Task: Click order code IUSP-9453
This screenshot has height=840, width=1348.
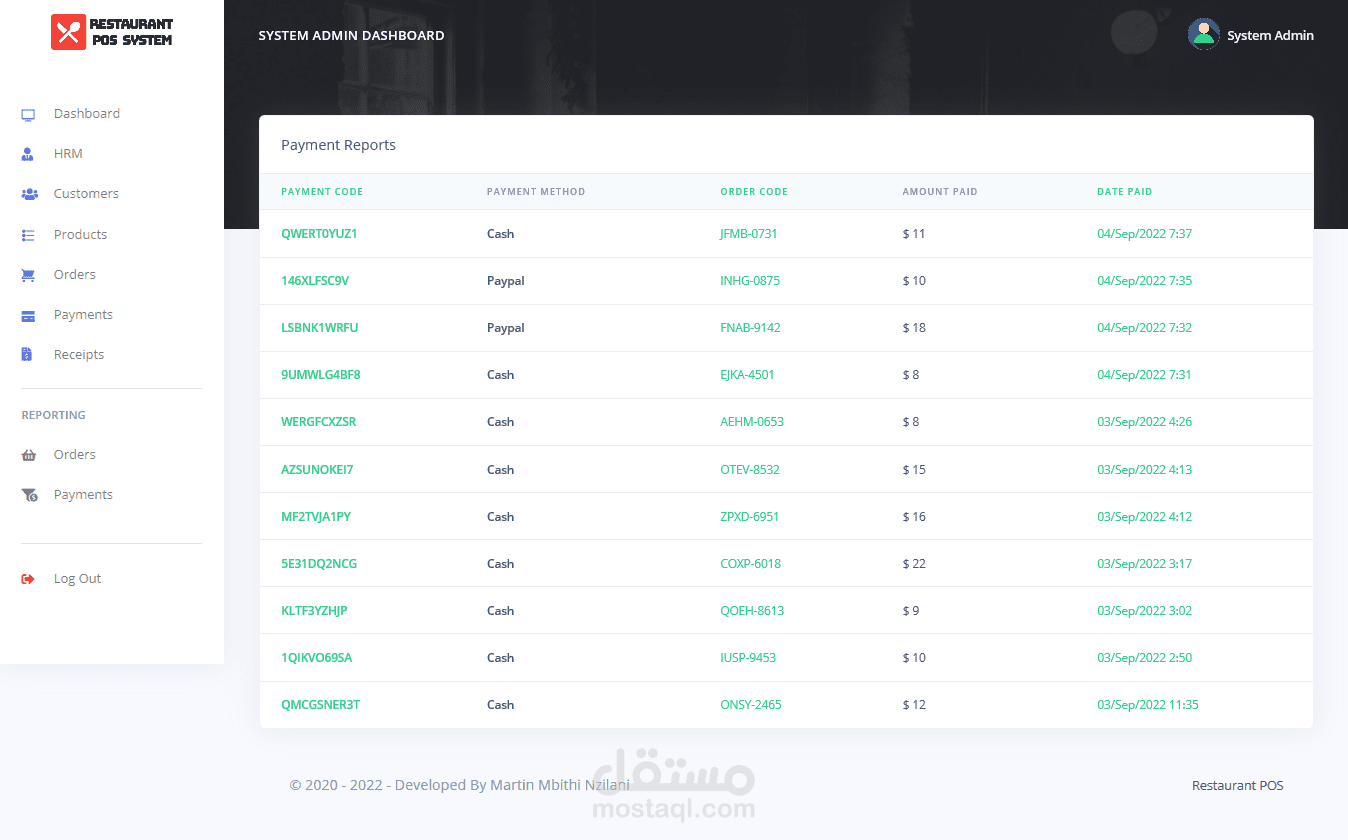Action: tap(748, 658)
